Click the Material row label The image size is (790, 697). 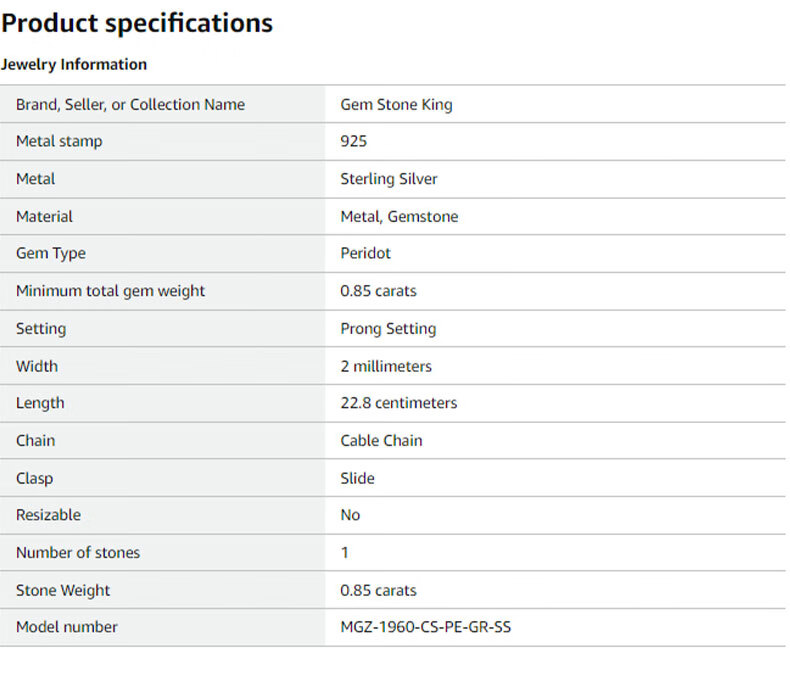click(x=44, y=216)
